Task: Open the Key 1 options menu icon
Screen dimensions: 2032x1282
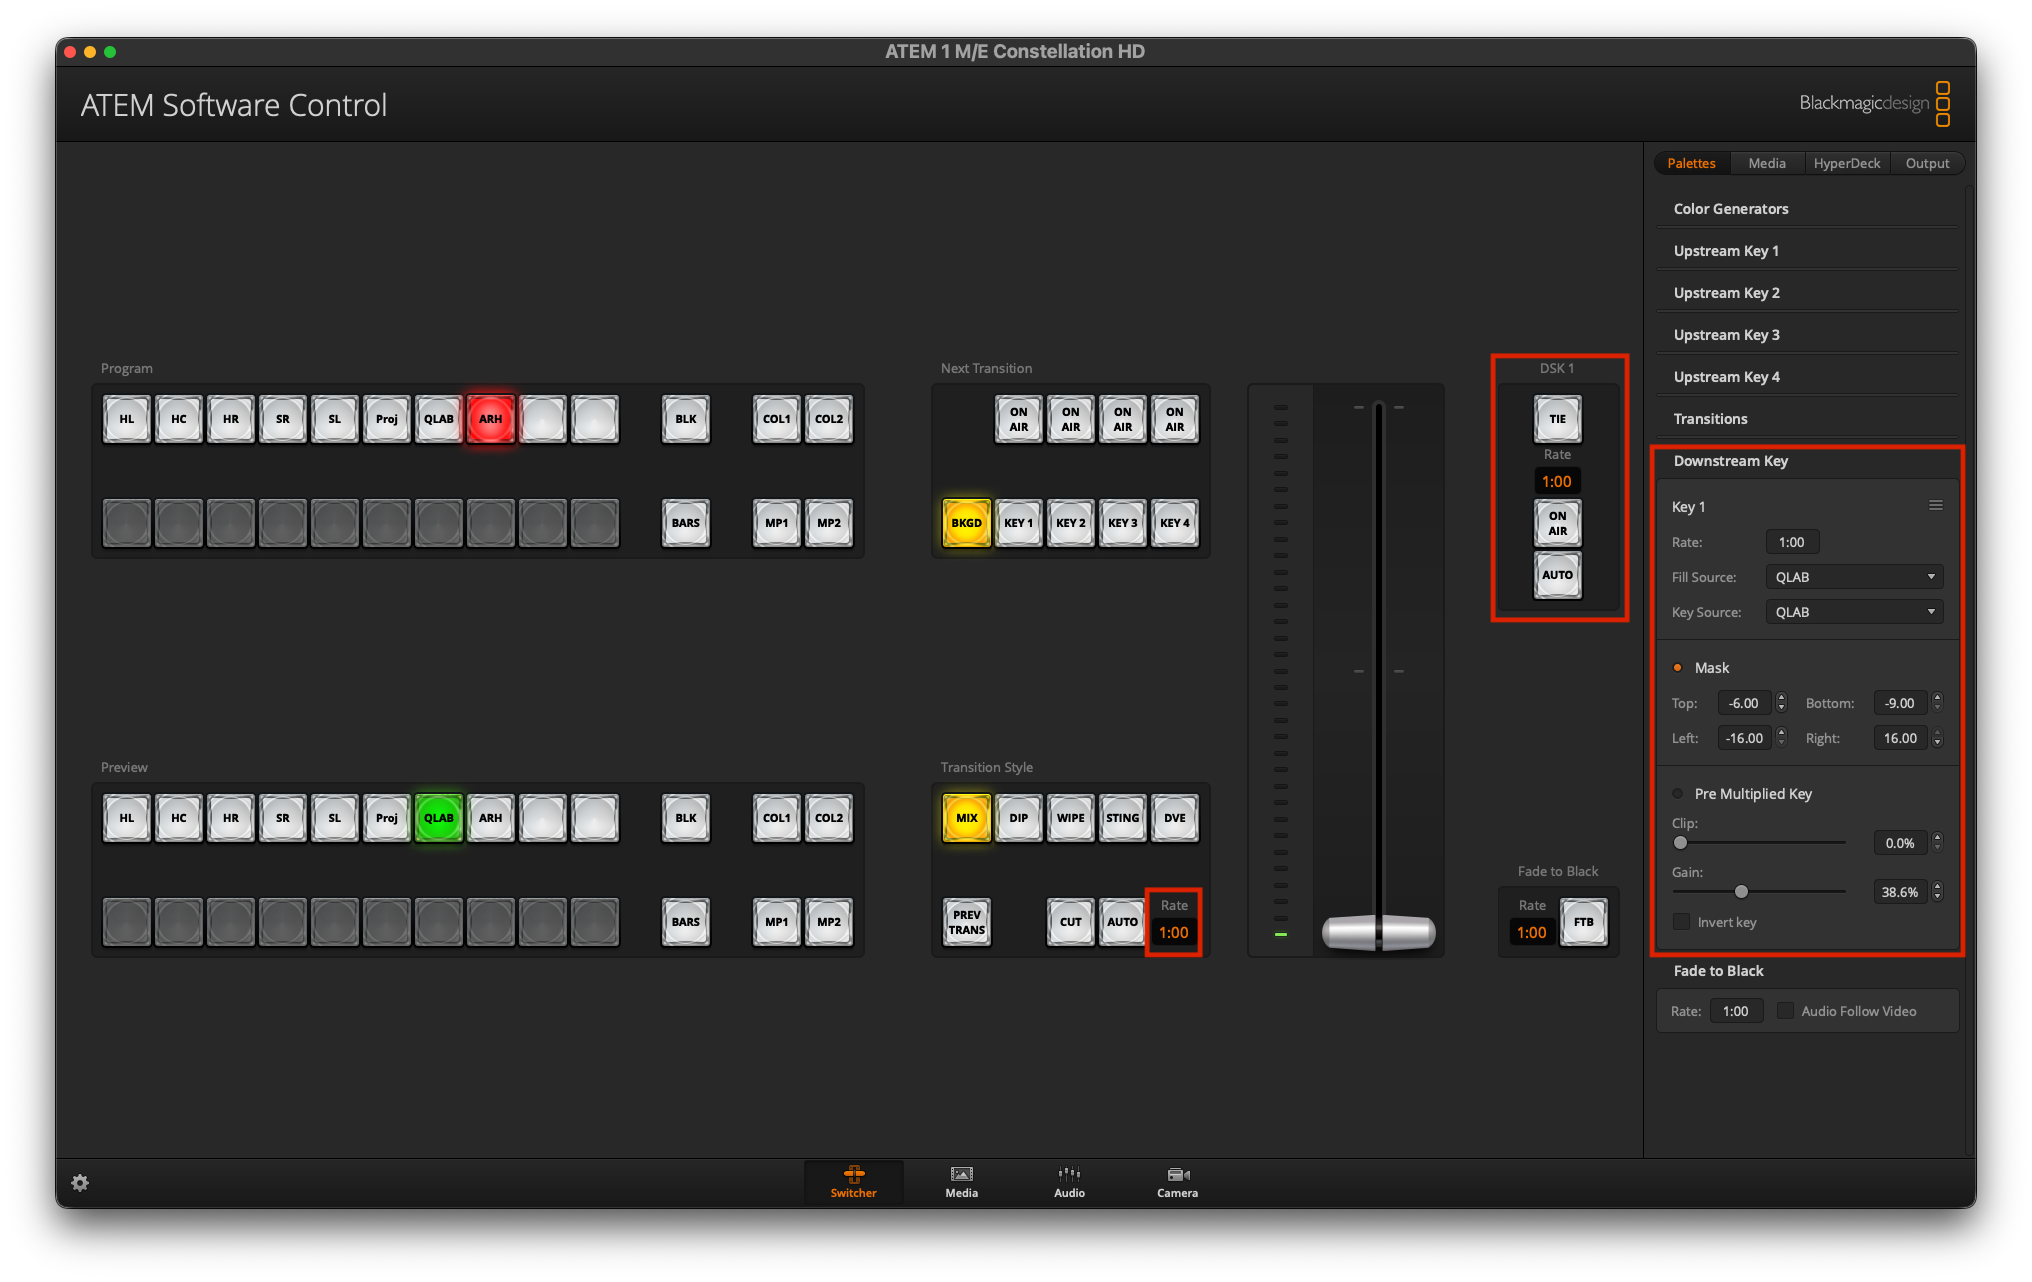Action: tap(1936, 506)
